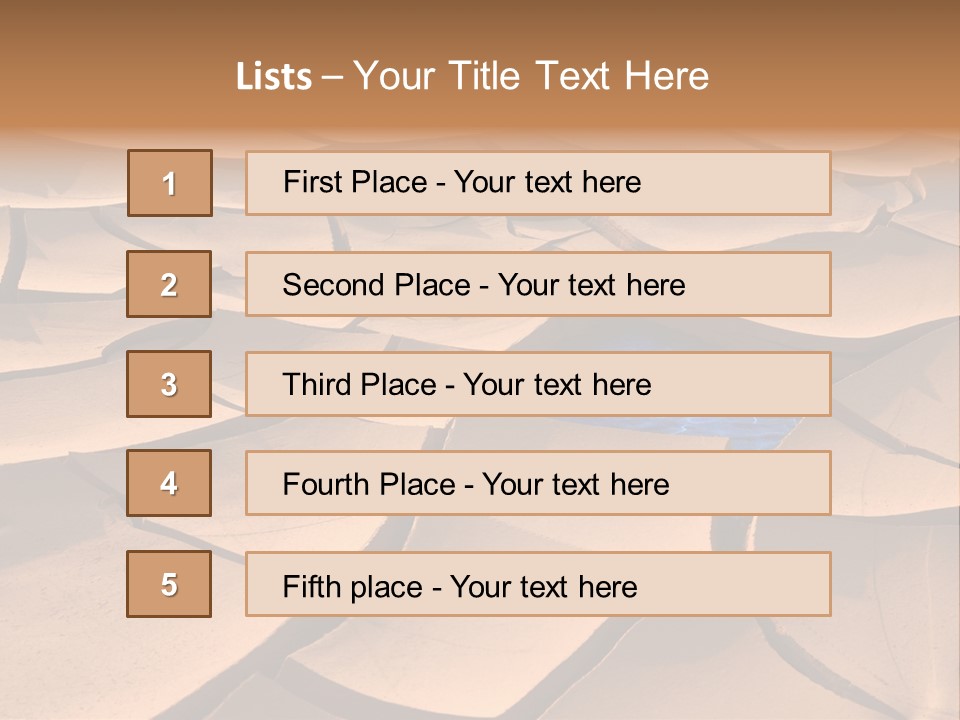Click the First Place text box

pos(538,183)
